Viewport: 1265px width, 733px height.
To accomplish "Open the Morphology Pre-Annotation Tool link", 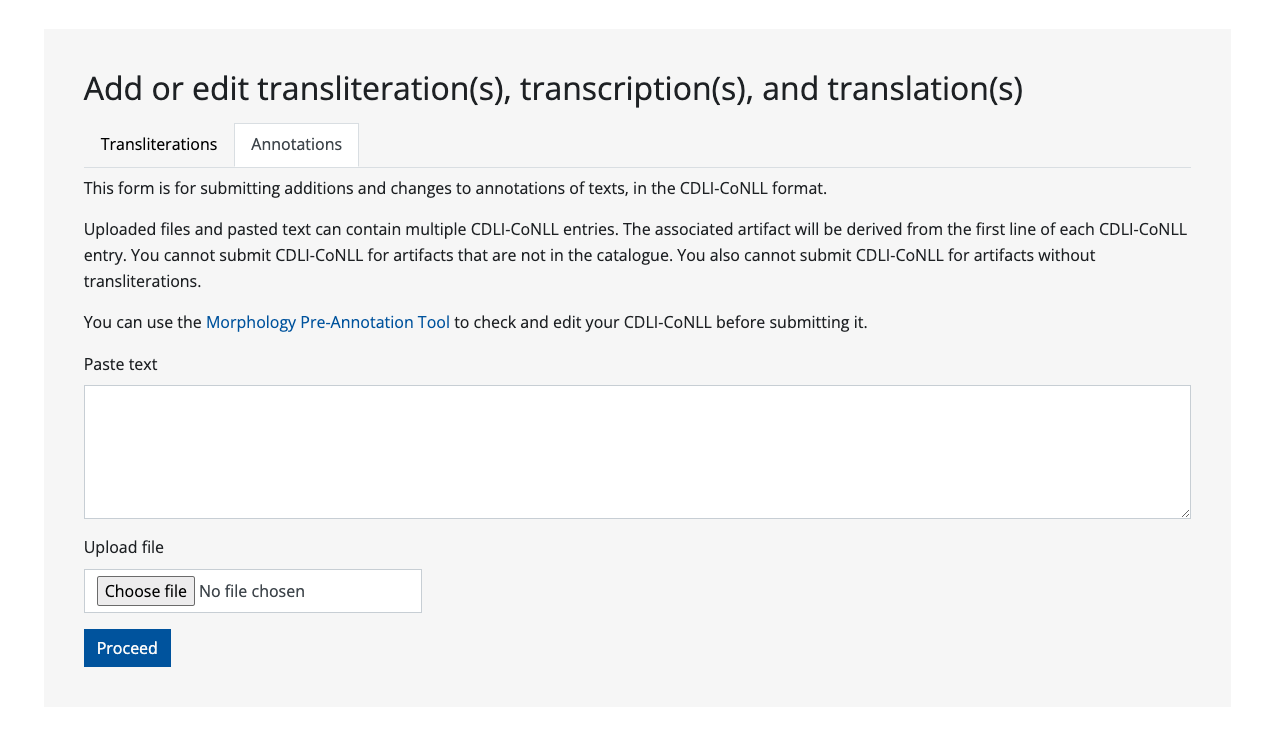I will click(x=327, y=323).
